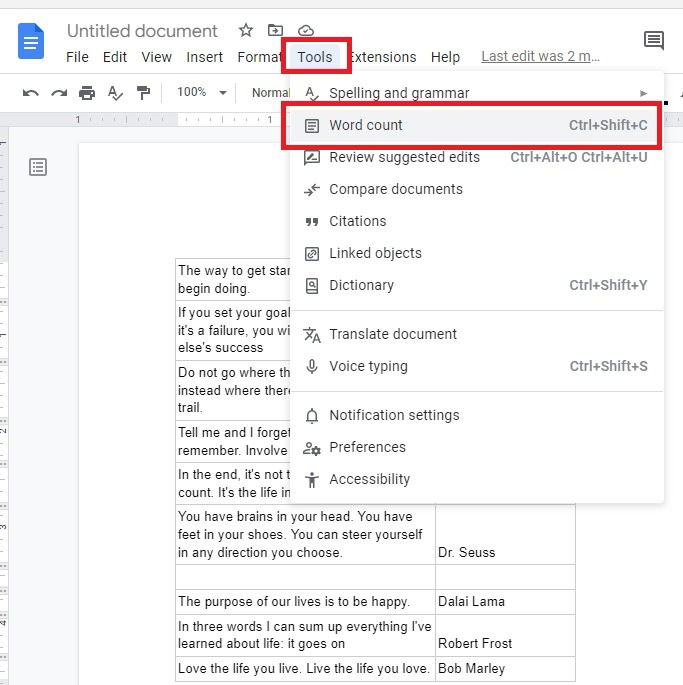Click the 'Bob Marley' table cell
This screenshot has width=683, height=685.
pos(505,668)
